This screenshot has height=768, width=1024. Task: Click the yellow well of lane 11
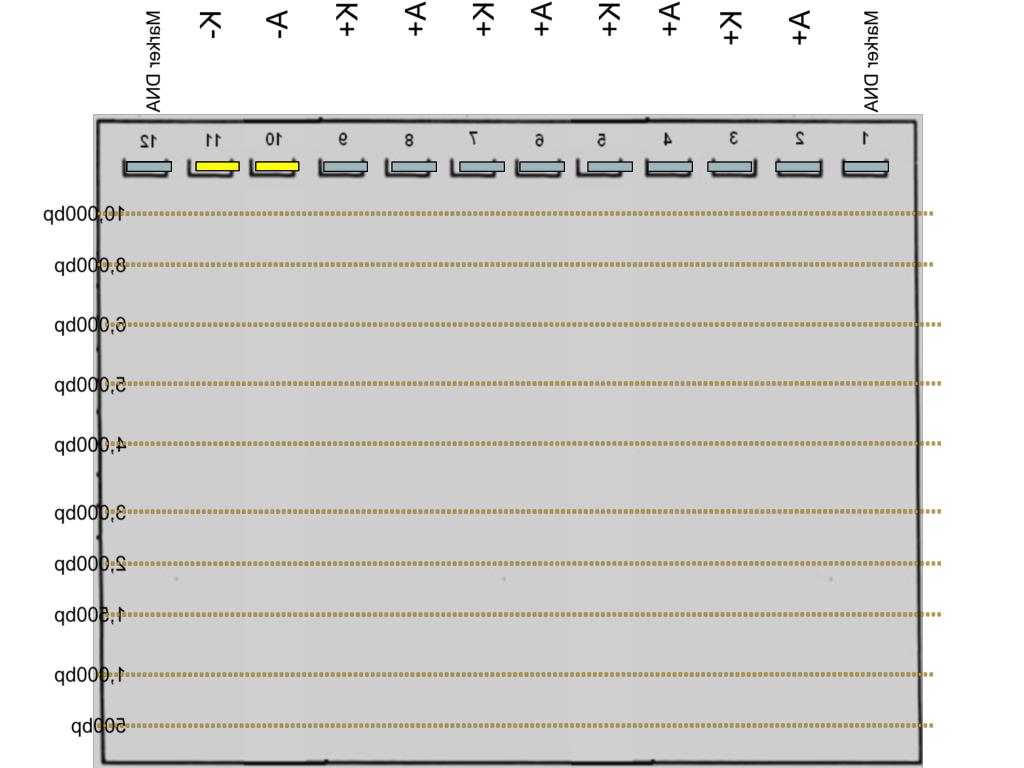coord(217,167)
